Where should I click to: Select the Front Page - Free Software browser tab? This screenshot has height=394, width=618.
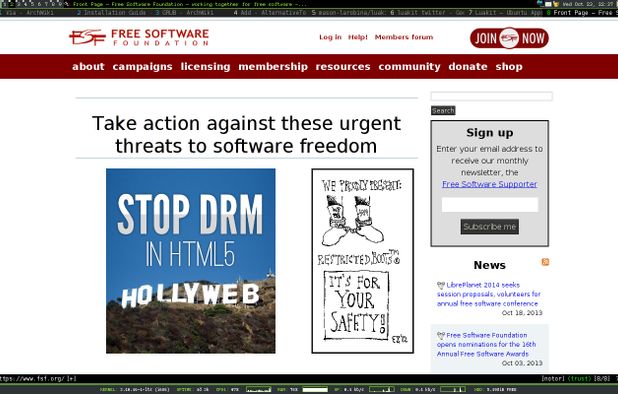click(582, 13)
